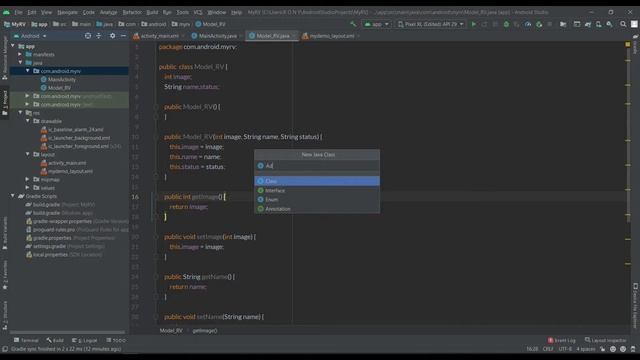This screenshot has height=360, width=640.
Task: Open the File menu
Action: 18,12
